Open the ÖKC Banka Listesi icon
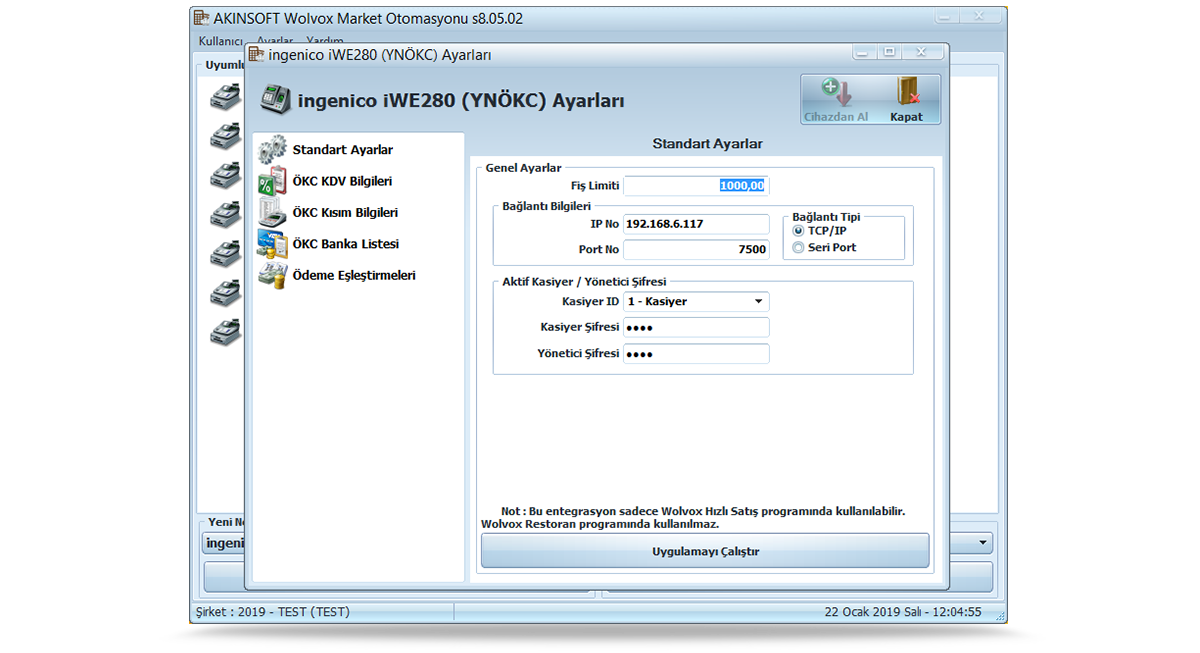 (x=272, y=244)
